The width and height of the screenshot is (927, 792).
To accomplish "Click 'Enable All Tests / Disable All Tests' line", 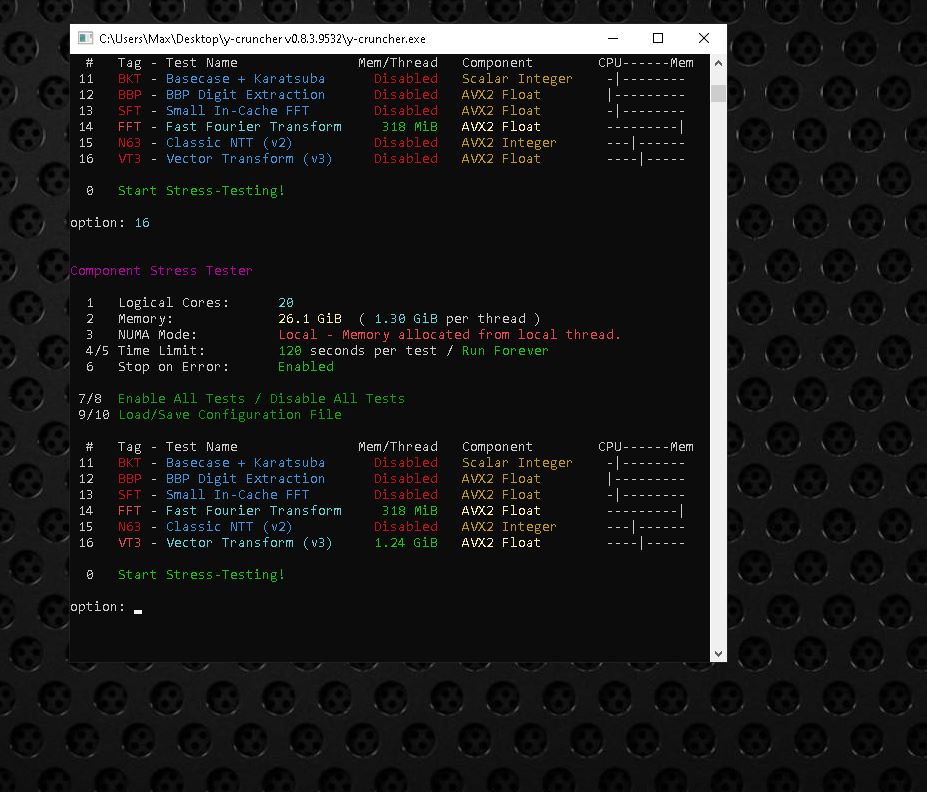I will click(261, 398).
